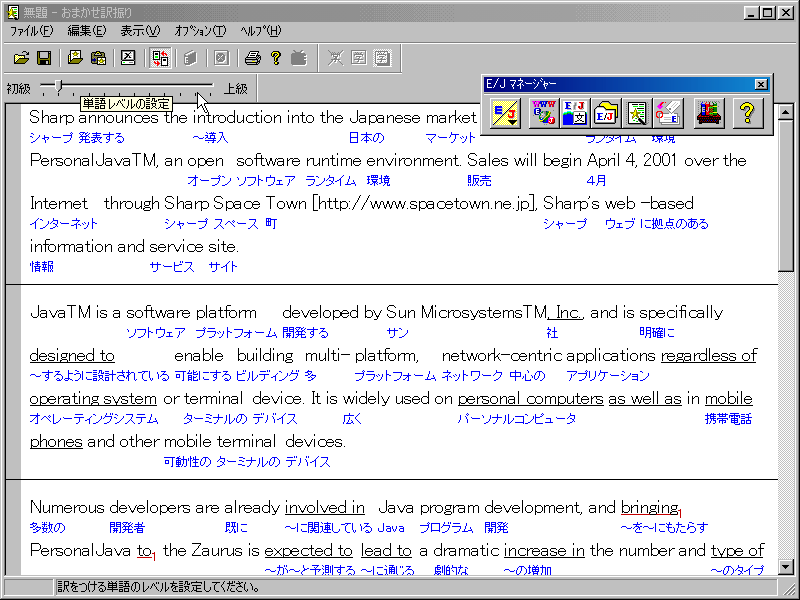
Task: Click the 上級 end of the level slider track
Action: click(x=211, y=85)
